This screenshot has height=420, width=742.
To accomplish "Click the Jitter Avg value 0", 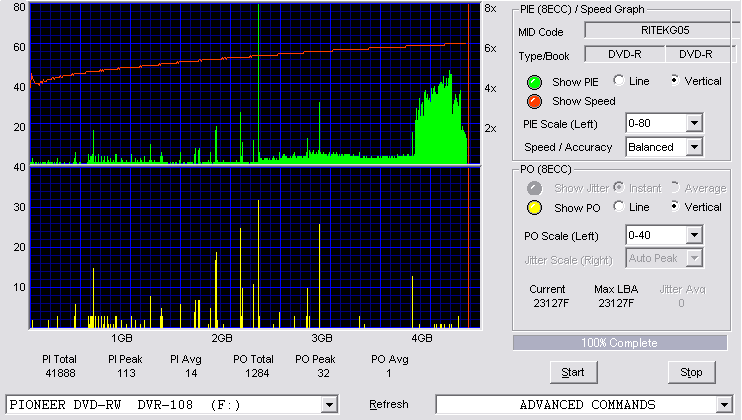I will pyautogui.click(x=681, y=303).
